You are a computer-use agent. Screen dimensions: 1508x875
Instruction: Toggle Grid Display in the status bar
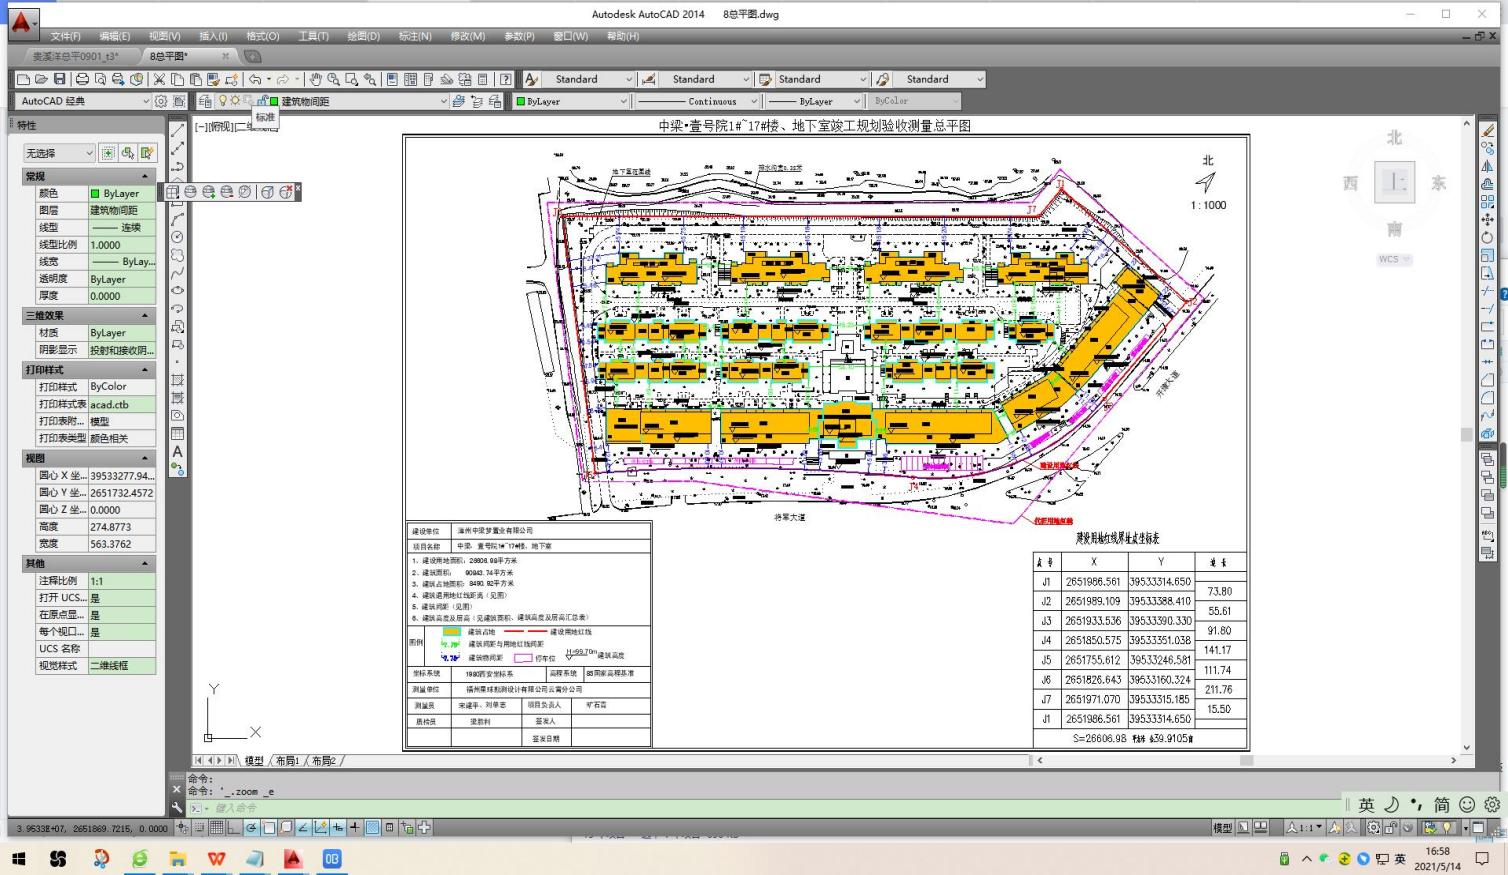coord(217,827)
